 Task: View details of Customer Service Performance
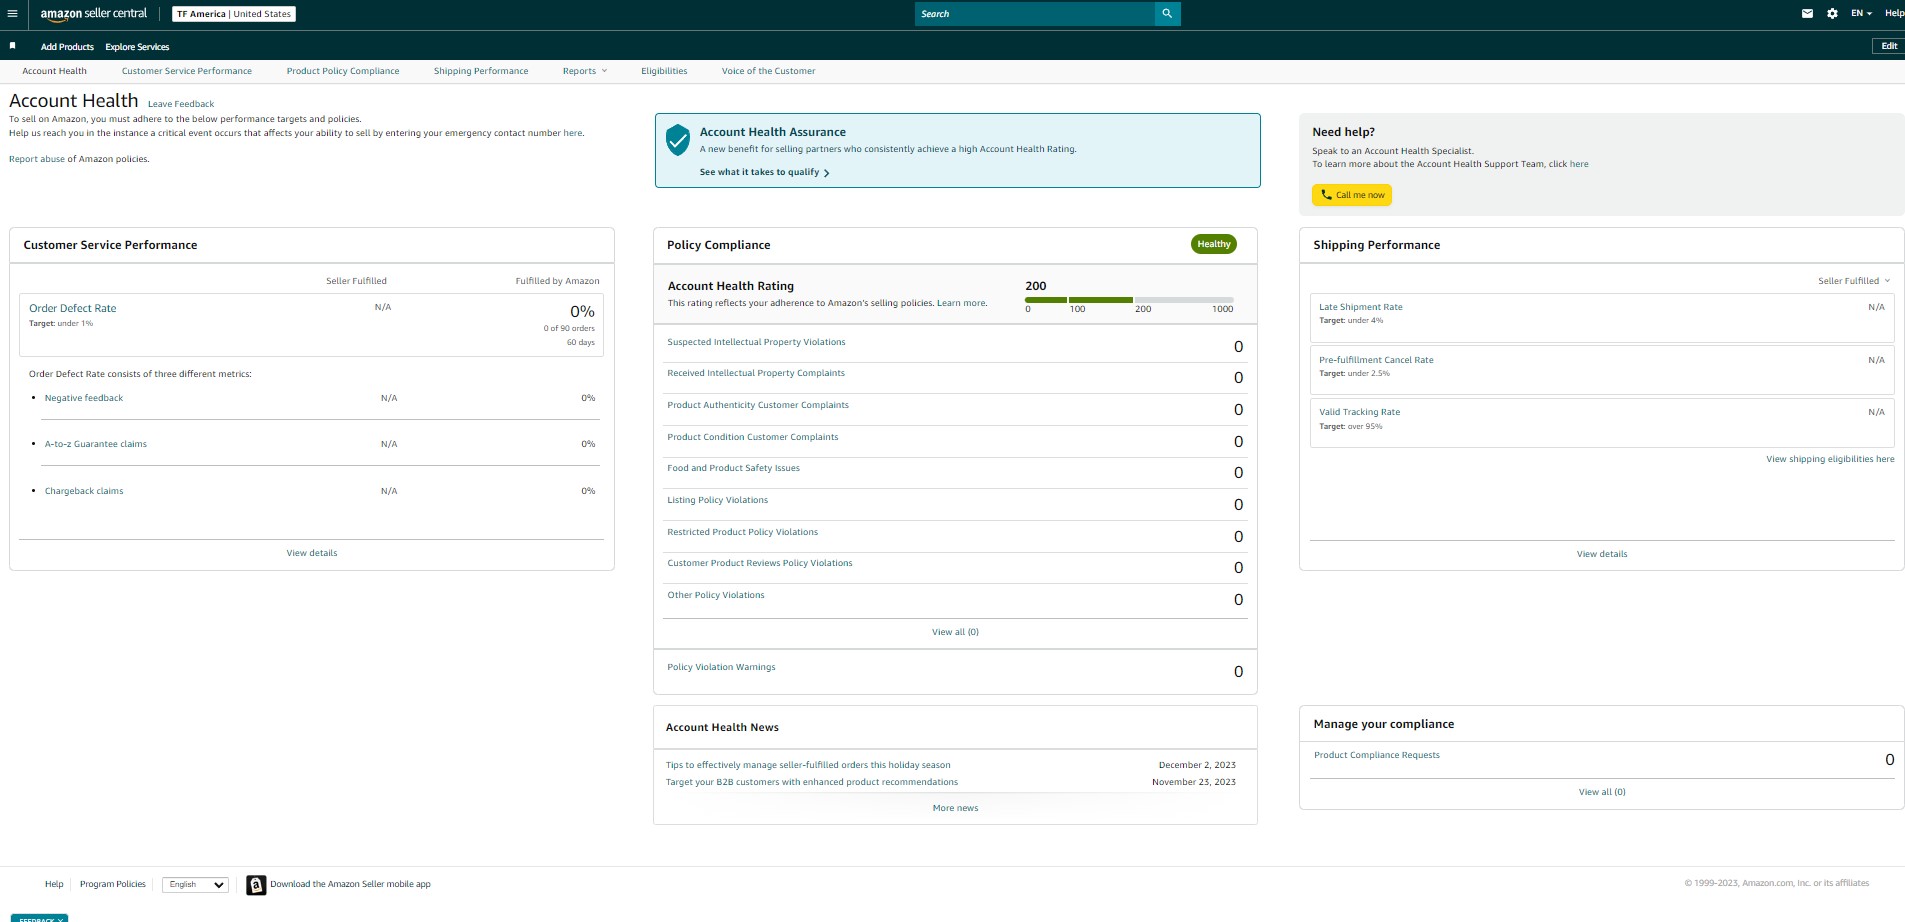(x=312, y=553)
